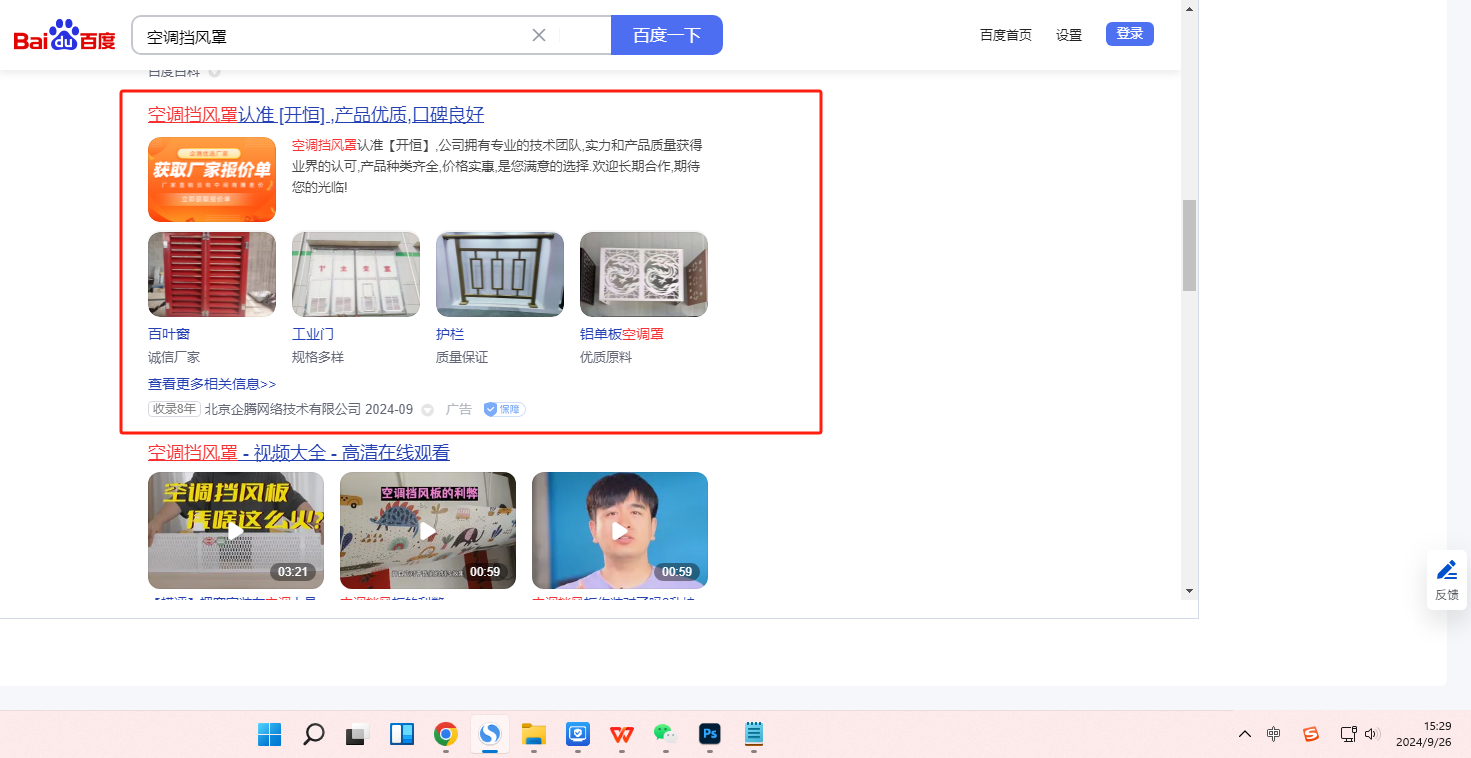
Task: Open 空调挡风罩 - 视频大全 - 高清在线观看 link
Action: click(299, 453)
